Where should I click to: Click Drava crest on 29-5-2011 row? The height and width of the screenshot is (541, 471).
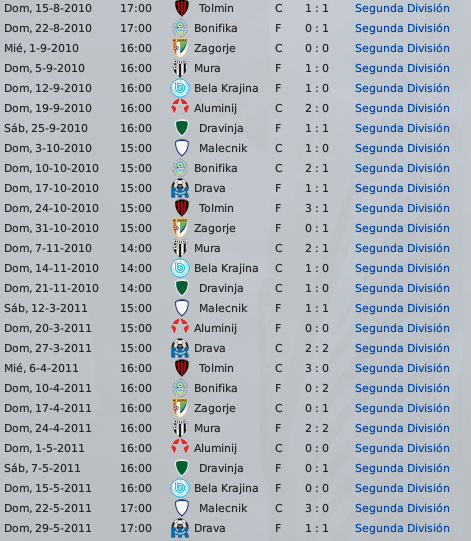(x=180, y=528)
